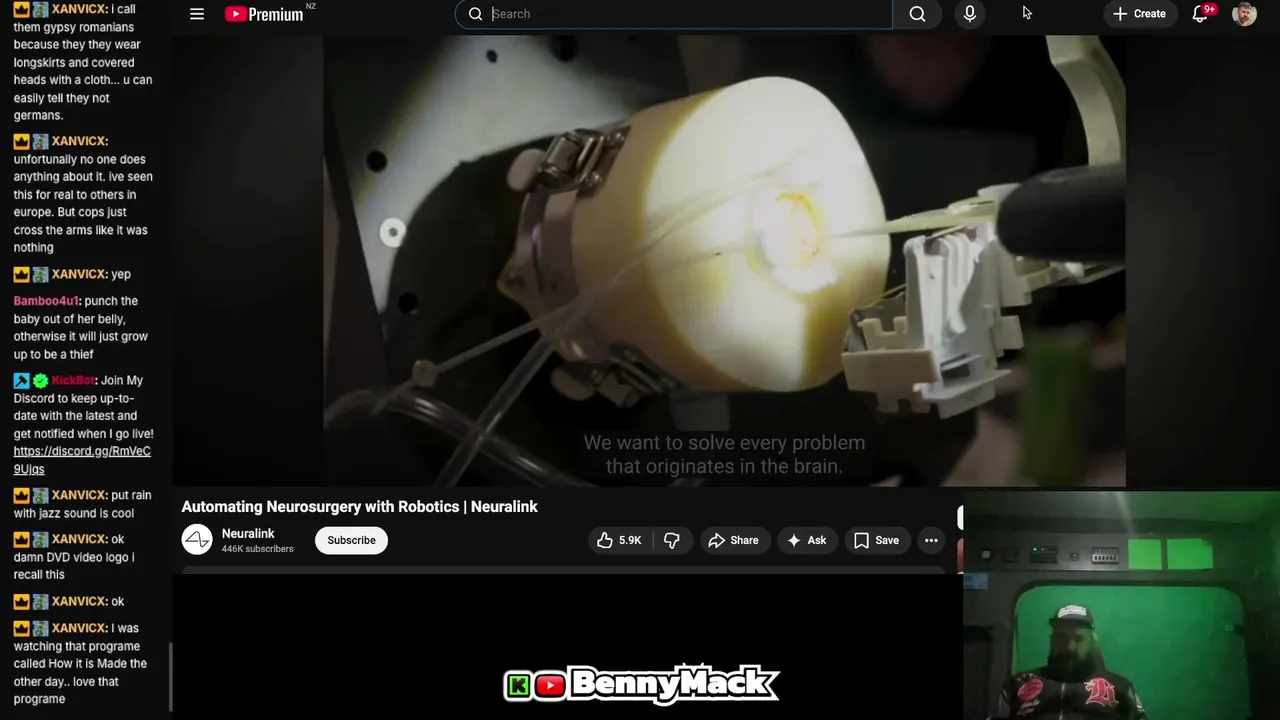Screen dimensions: 1280x720
Task: Click the KickBot verified badge icon
Action: coord(40,381)
